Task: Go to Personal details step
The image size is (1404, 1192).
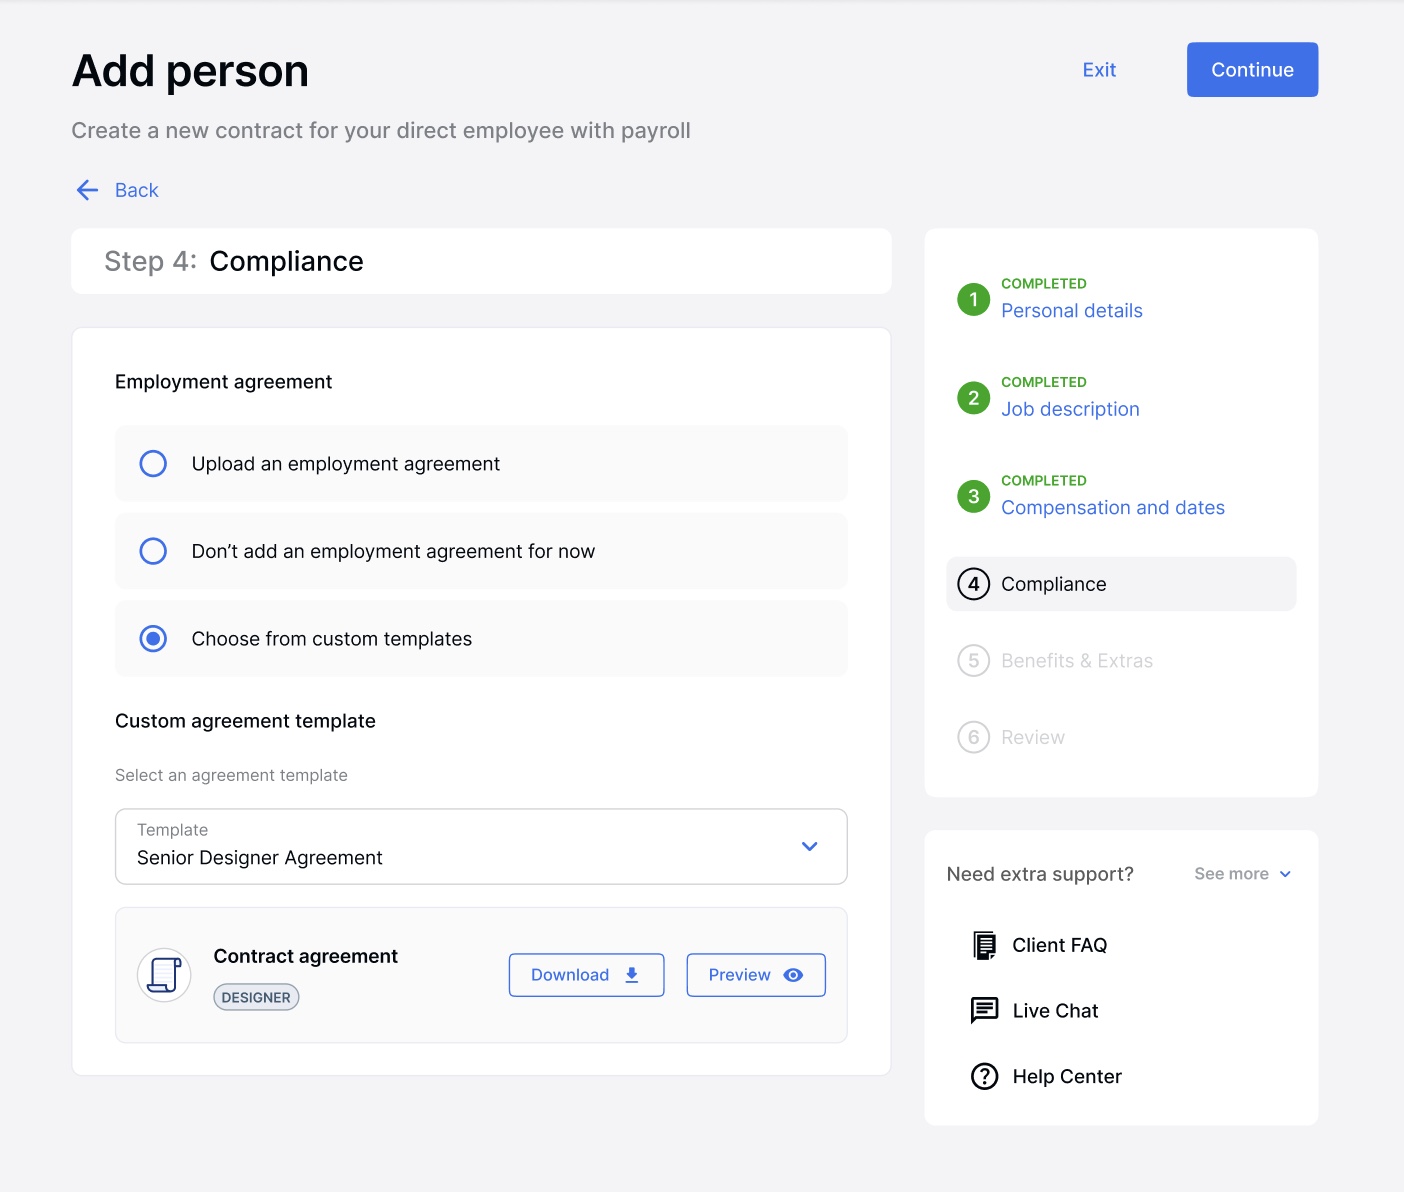Action: point(1071,311)
